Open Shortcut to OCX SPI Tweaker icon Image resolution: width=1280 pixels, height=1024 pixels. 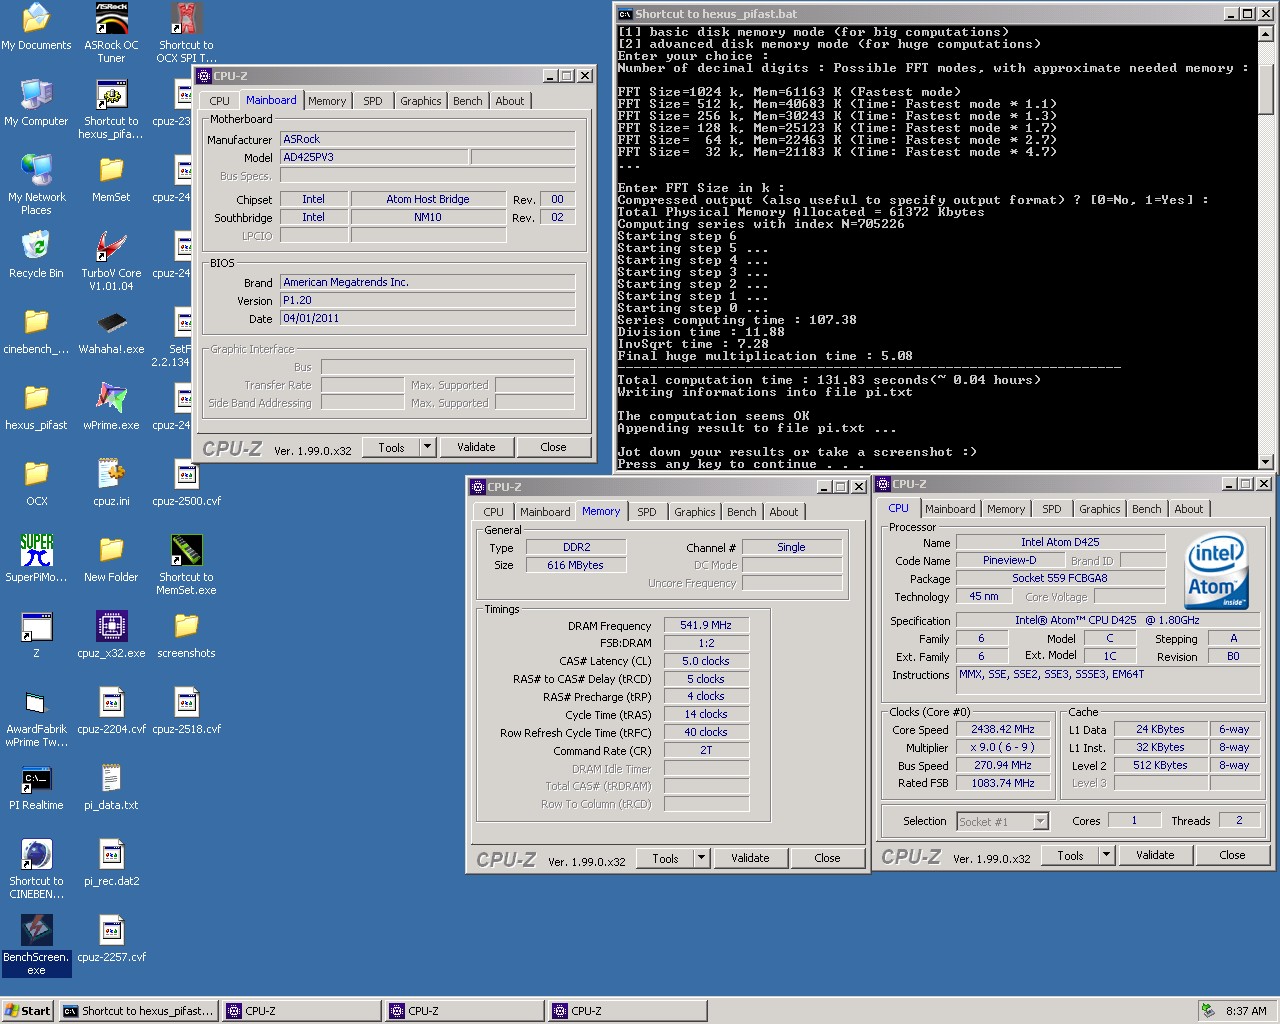point(186,32)
